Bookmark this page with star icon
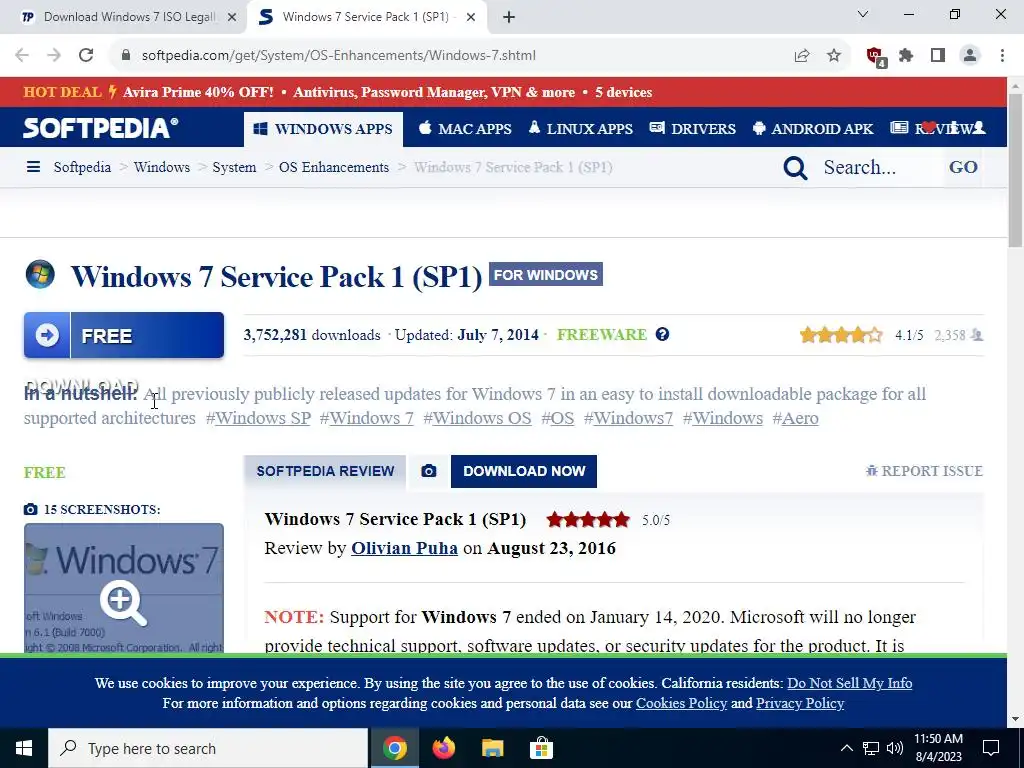 pyautogui.click(x=834, y=56)
